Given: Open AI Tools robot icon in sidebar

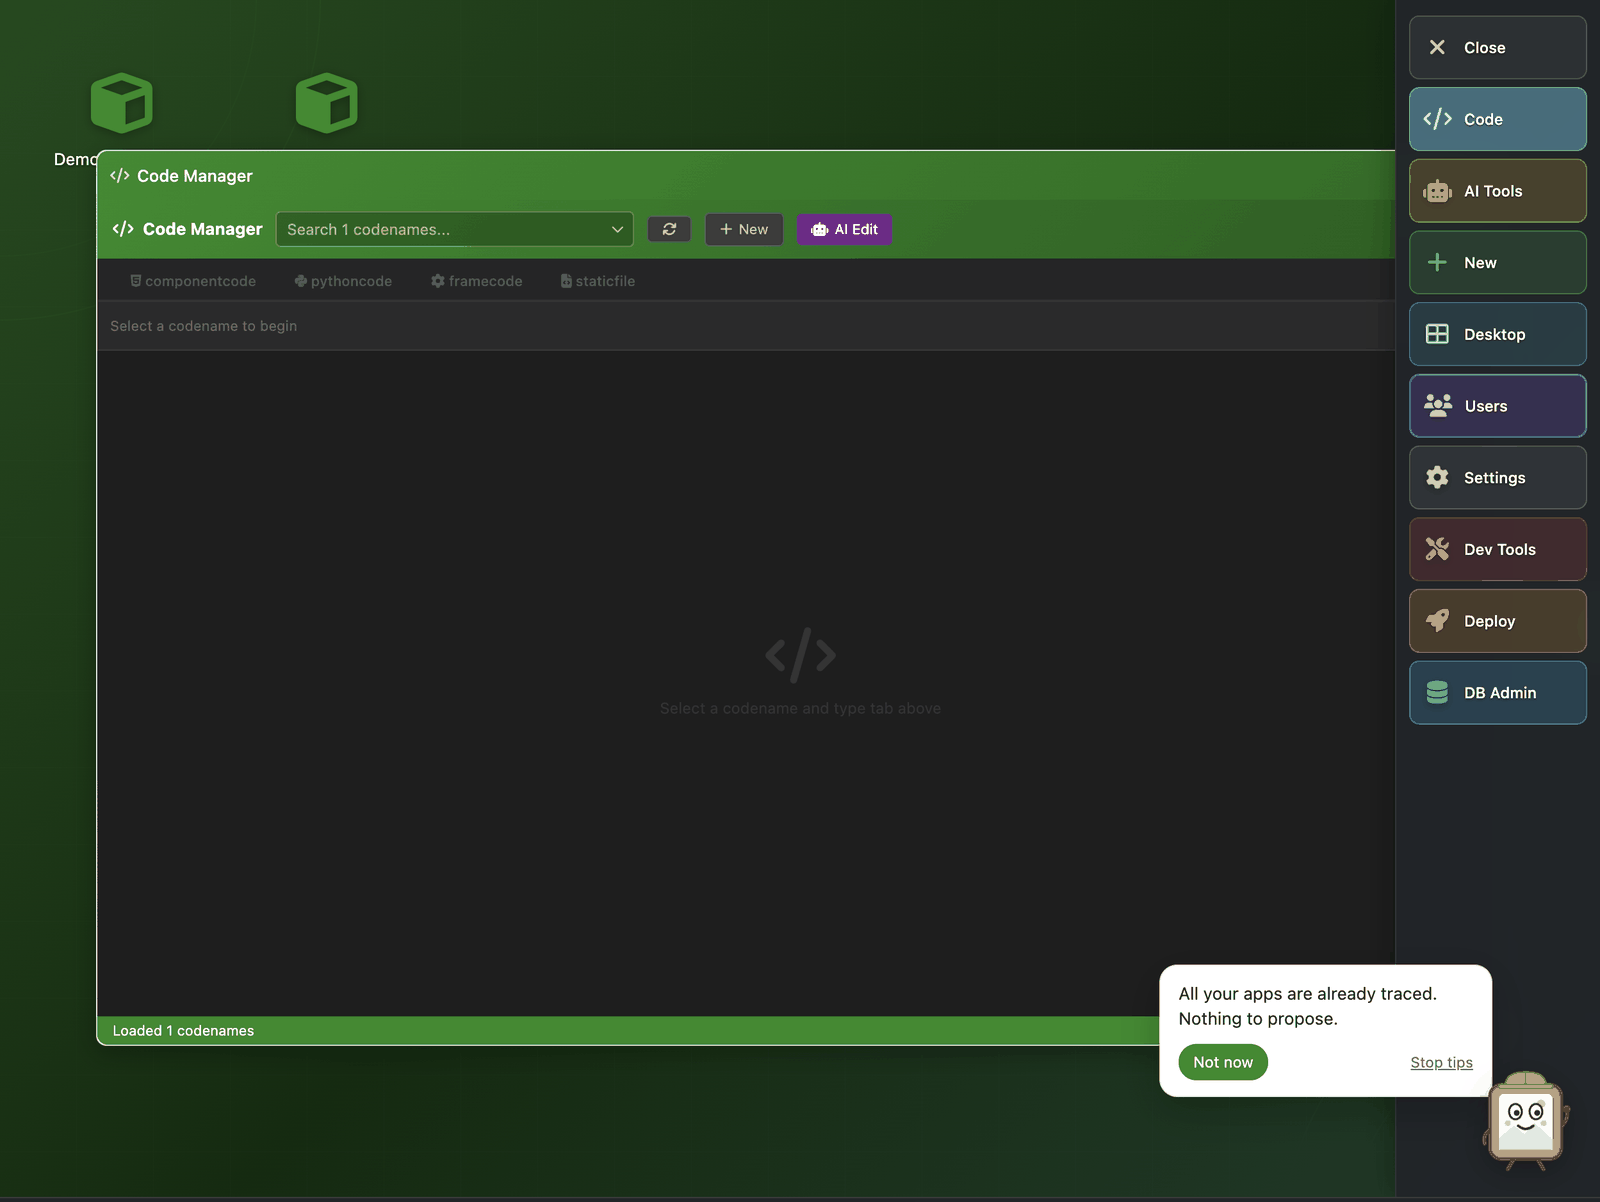Looking at the screenshot, I should click(x=1437, y=191).
